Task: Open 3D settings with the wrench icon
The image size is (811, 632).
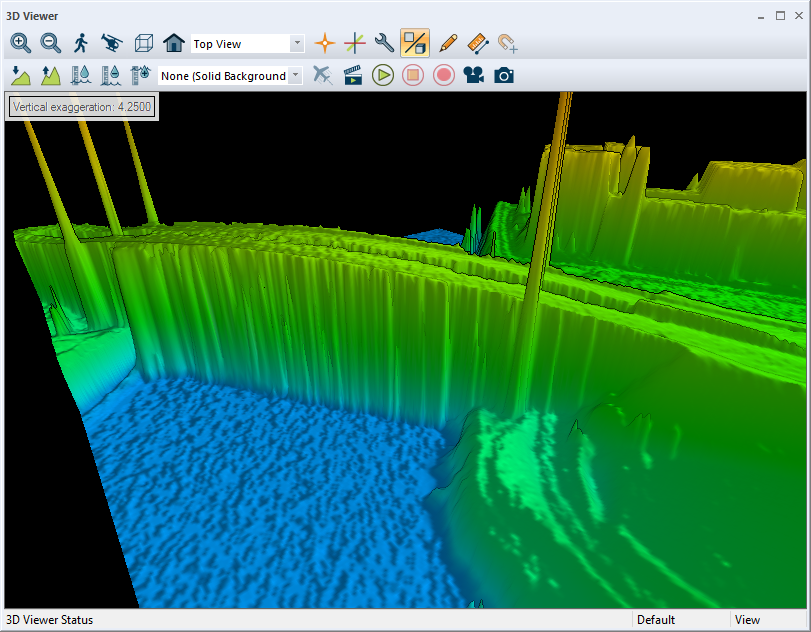Action: 384,43
